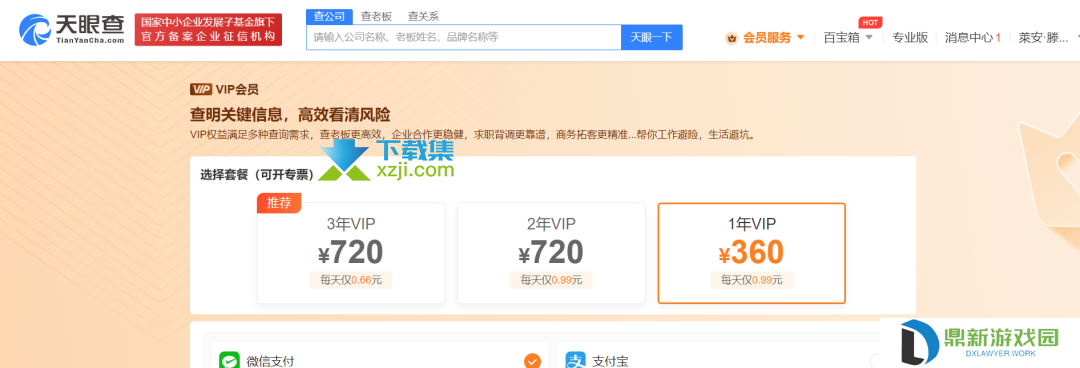Click the 国家中小企业发展子基金 red banner
Image resolution: width=1080 pixels, height=368 pixels.
[208, 30]
